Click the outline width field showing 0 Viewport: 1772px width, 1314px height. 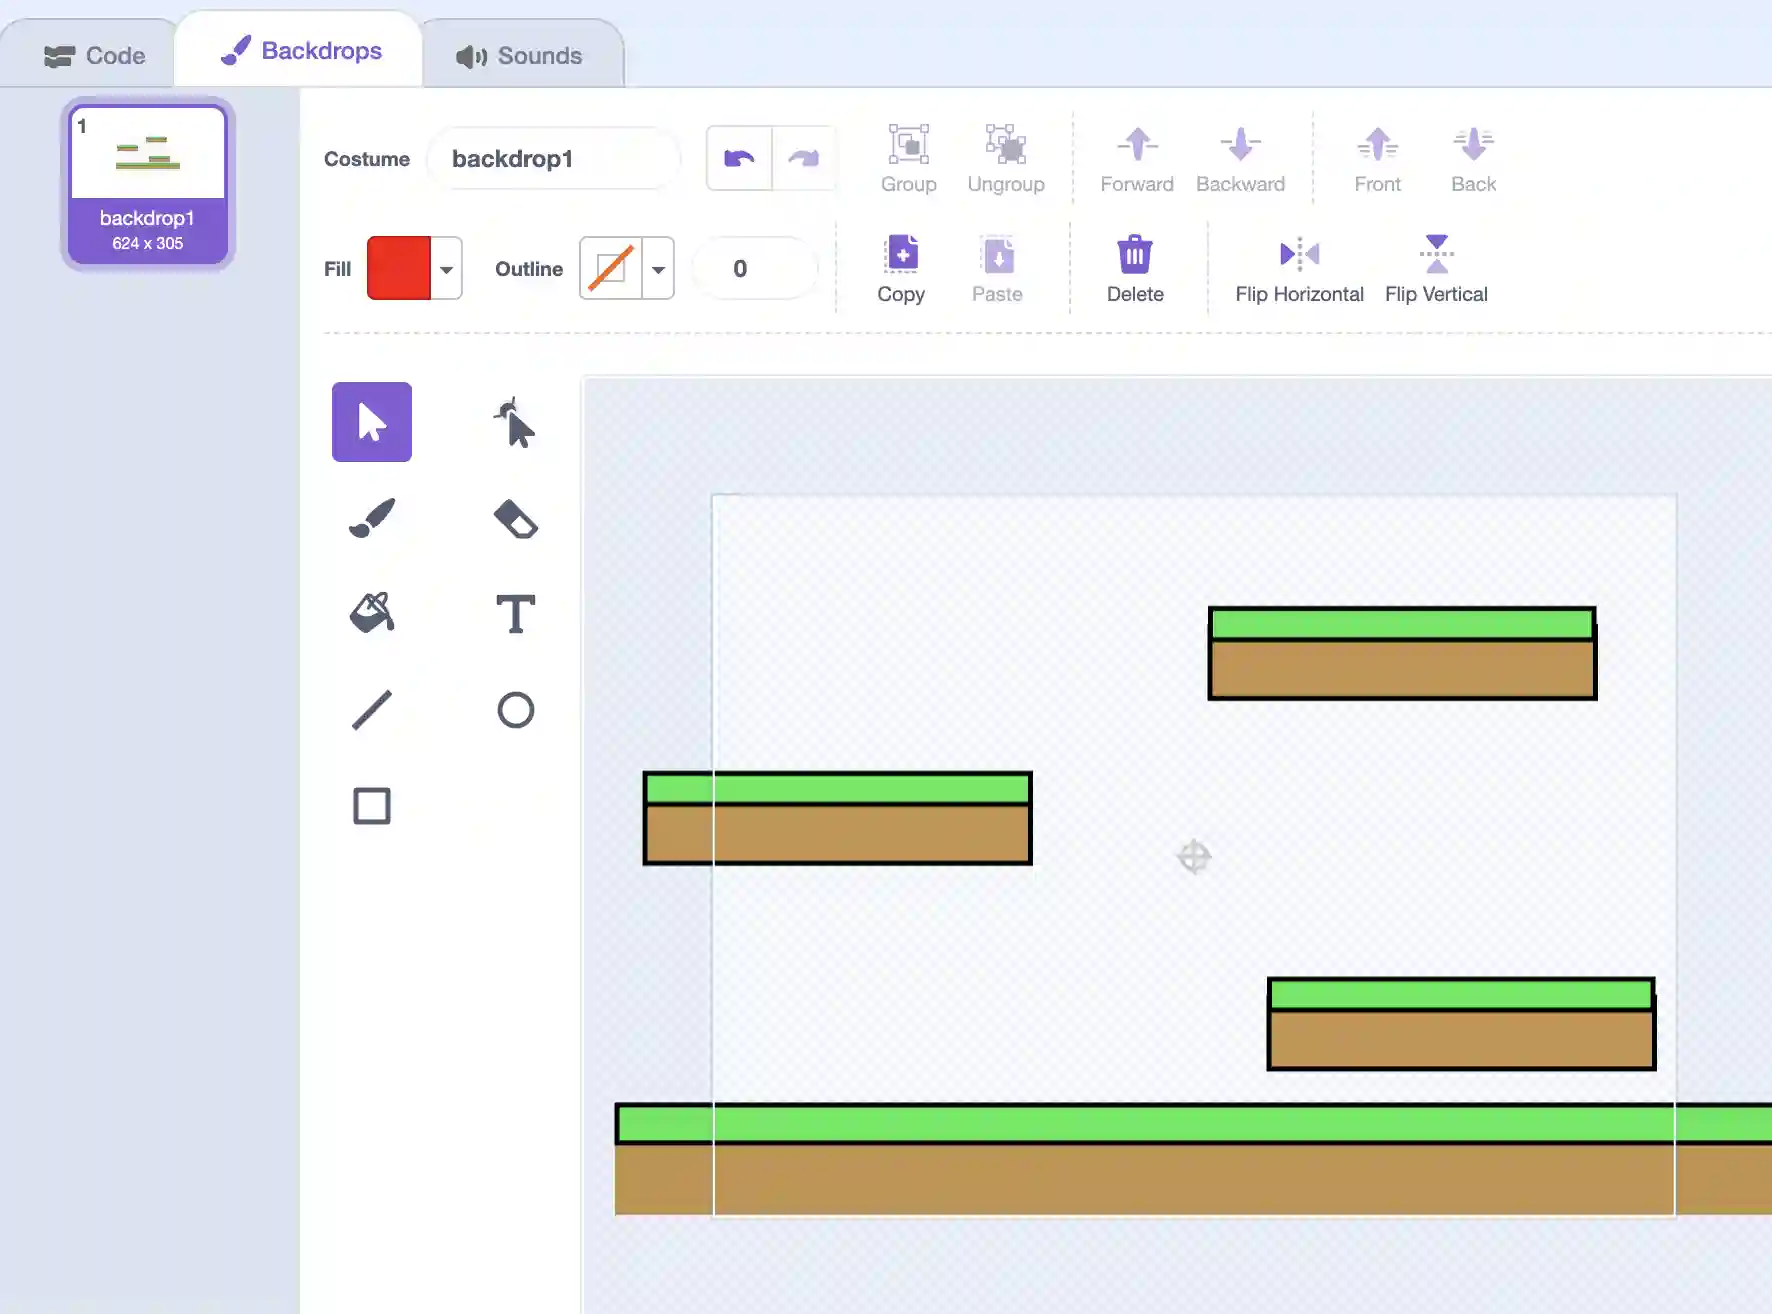(755, 268)
